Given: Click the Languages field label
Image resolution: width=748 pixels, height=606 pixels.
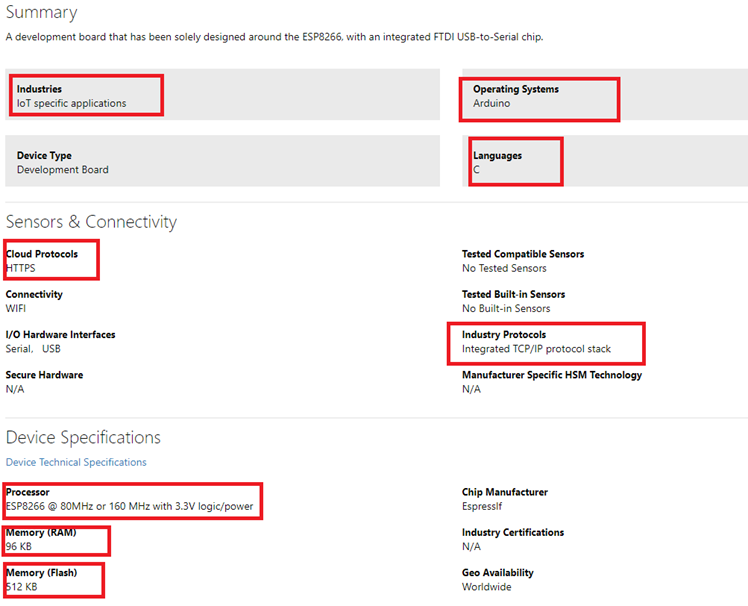Looking at the screenshot, I should click(497, 156).
